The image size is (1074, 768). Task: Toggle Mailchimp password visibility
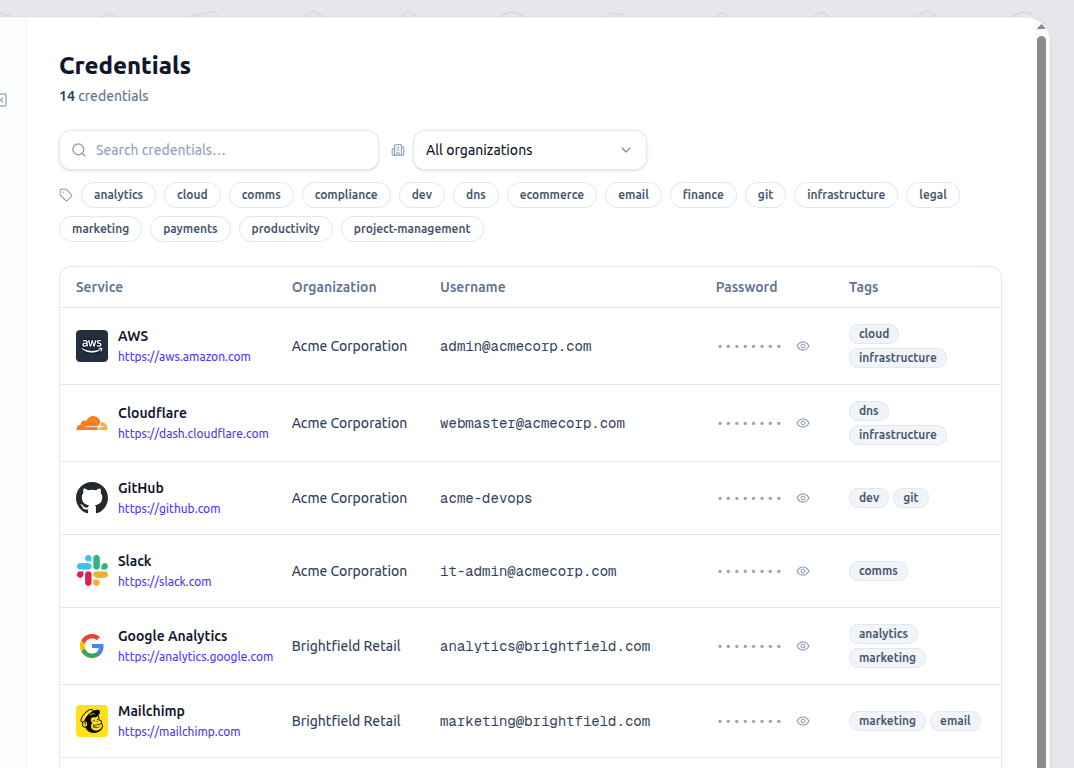pyautogui.click(x=802, y=721)
